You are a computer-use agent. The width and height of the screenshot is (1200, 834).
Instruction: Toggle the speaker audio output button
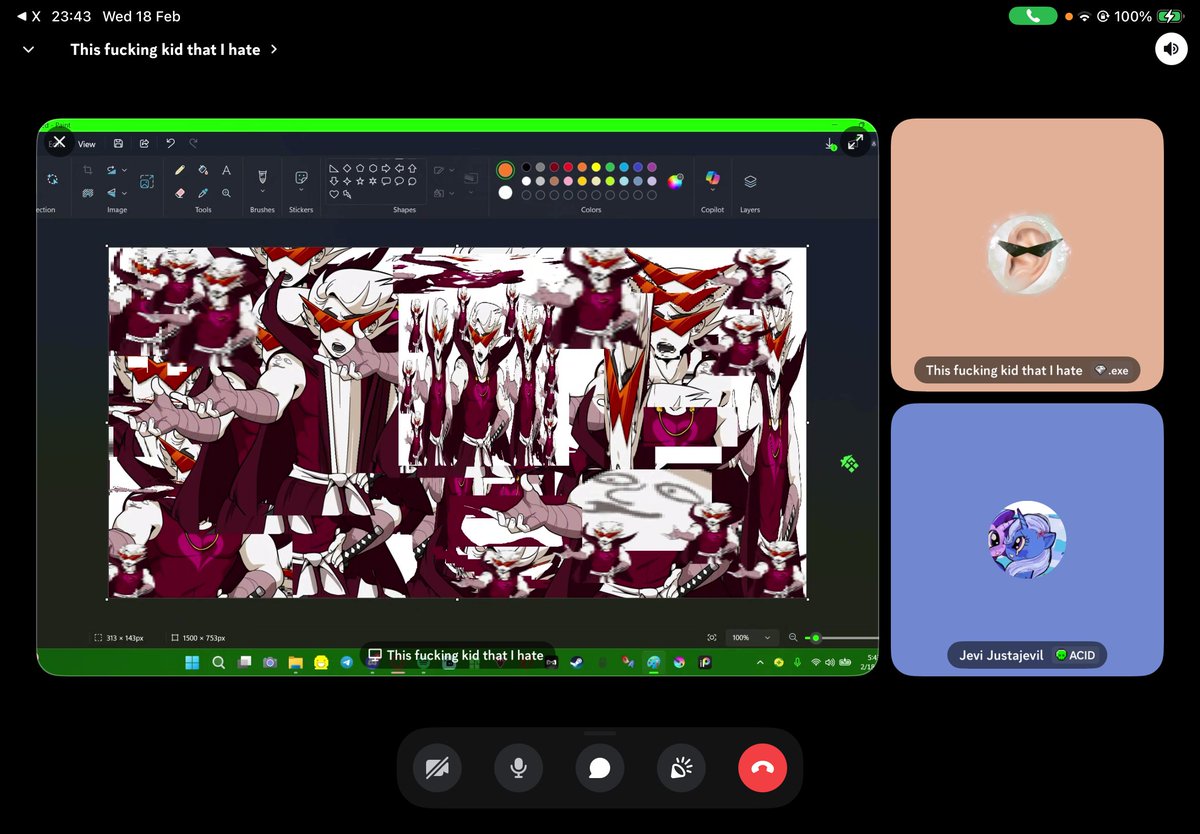click(1171, 49)
